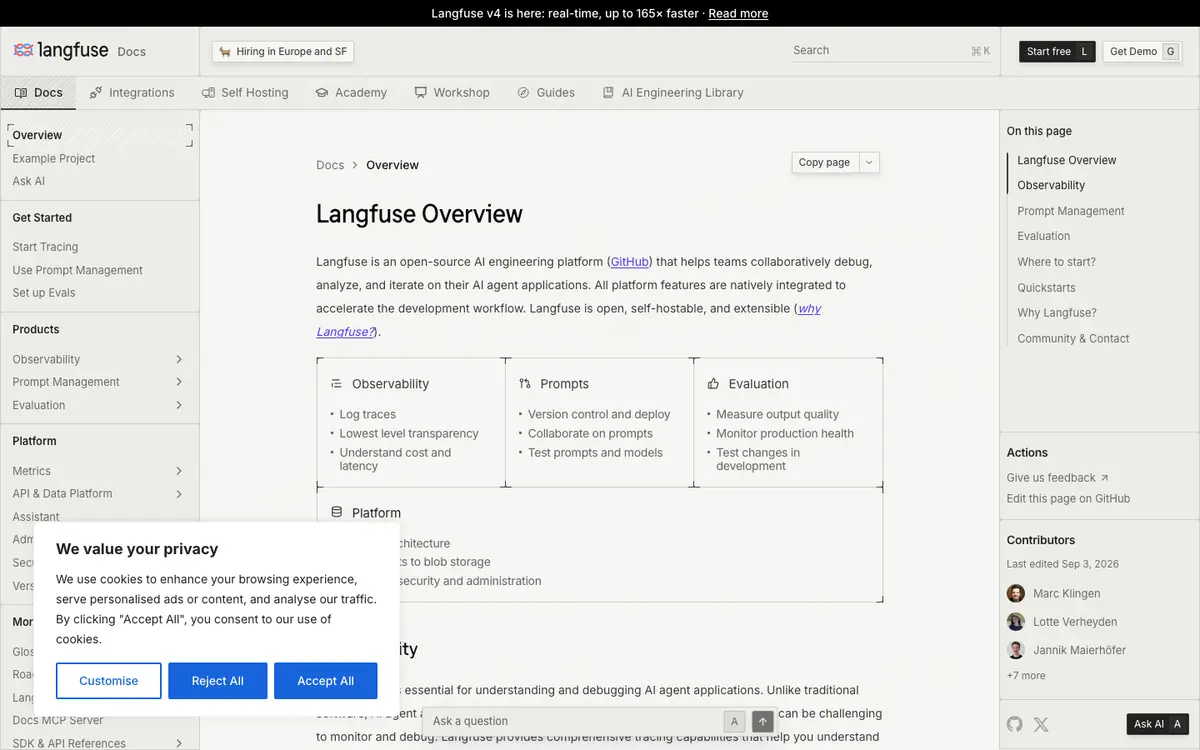Click the Langfuse logo in header
The width and height of the screenshot is (1200, 750).
pyautogui.click(x=61, y=50)
